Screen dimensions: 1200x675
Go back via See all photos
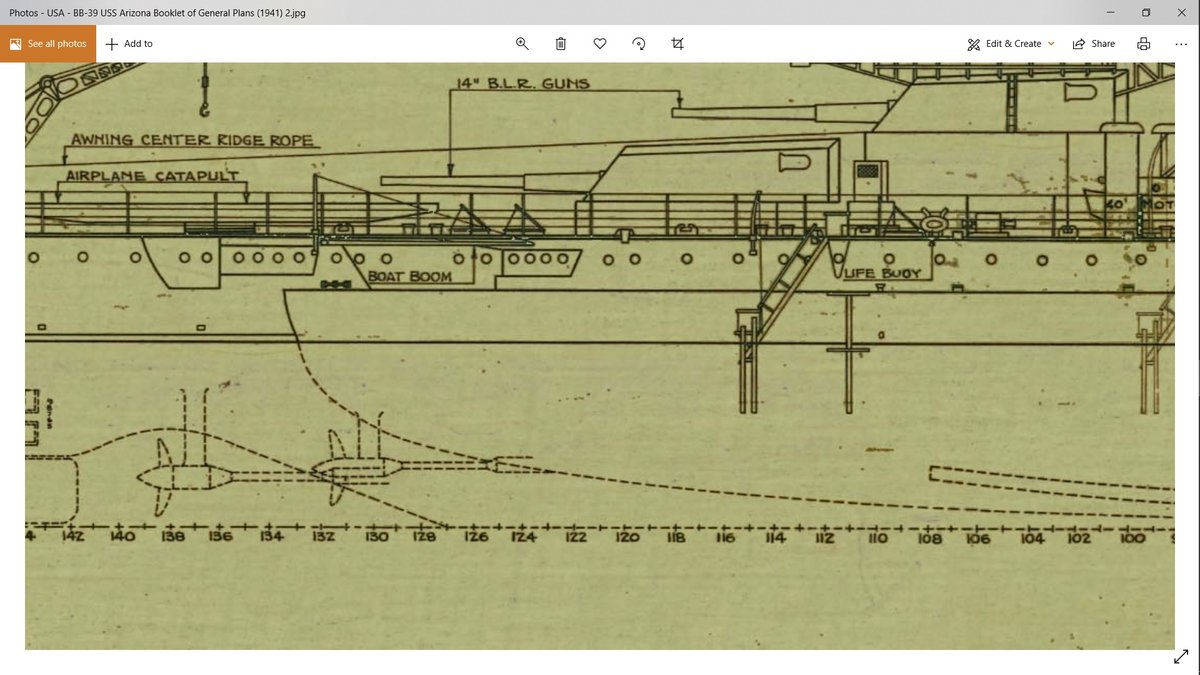[x=48, y=44]
